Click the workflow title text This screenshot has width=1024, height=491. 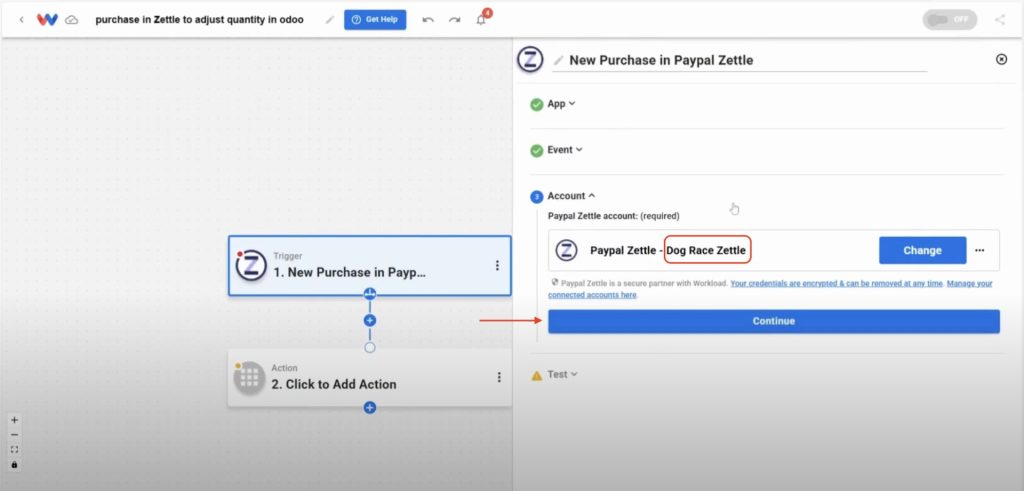pos(199,20)
